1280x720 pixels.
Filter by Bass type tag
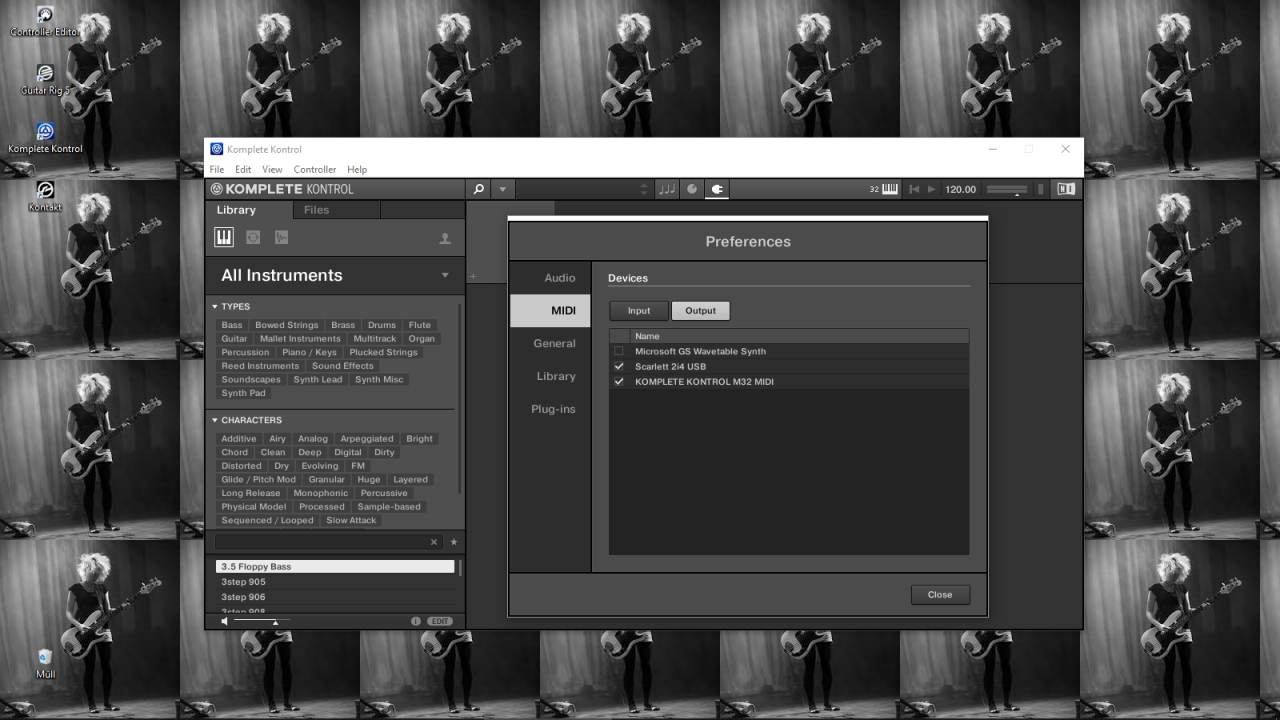232,325
